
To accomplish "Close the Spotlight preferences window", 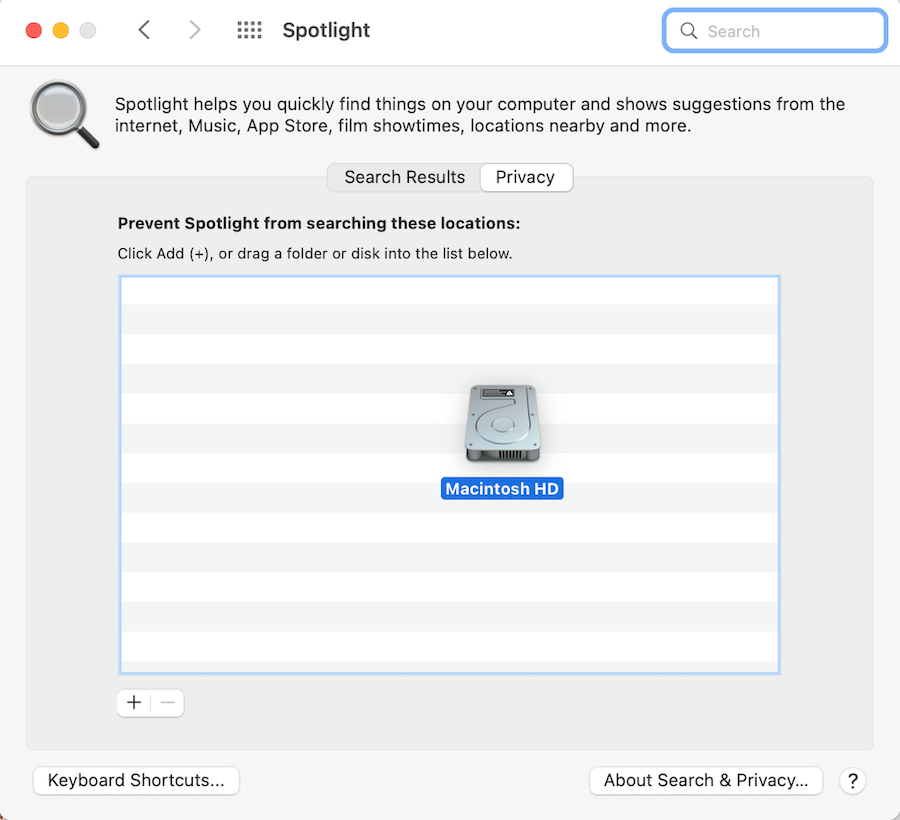I will click(x=33, y=30).
